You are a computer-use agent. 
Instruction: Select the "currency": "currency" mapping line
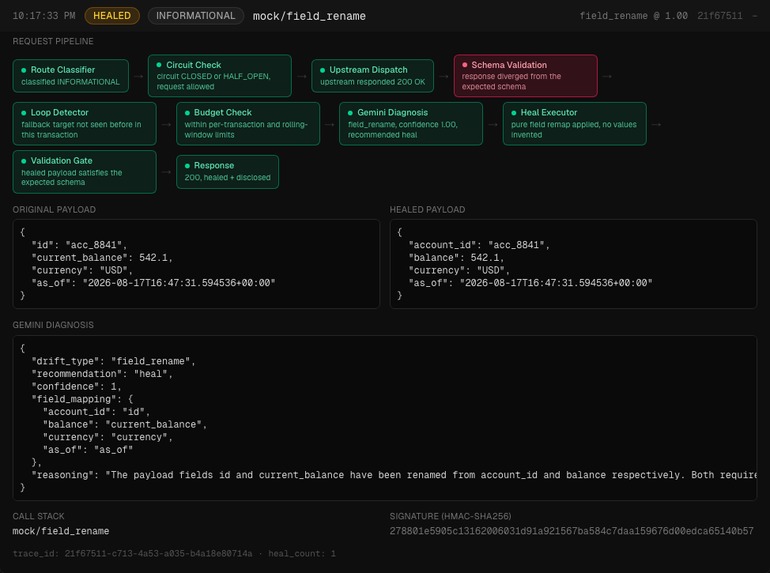108,437
